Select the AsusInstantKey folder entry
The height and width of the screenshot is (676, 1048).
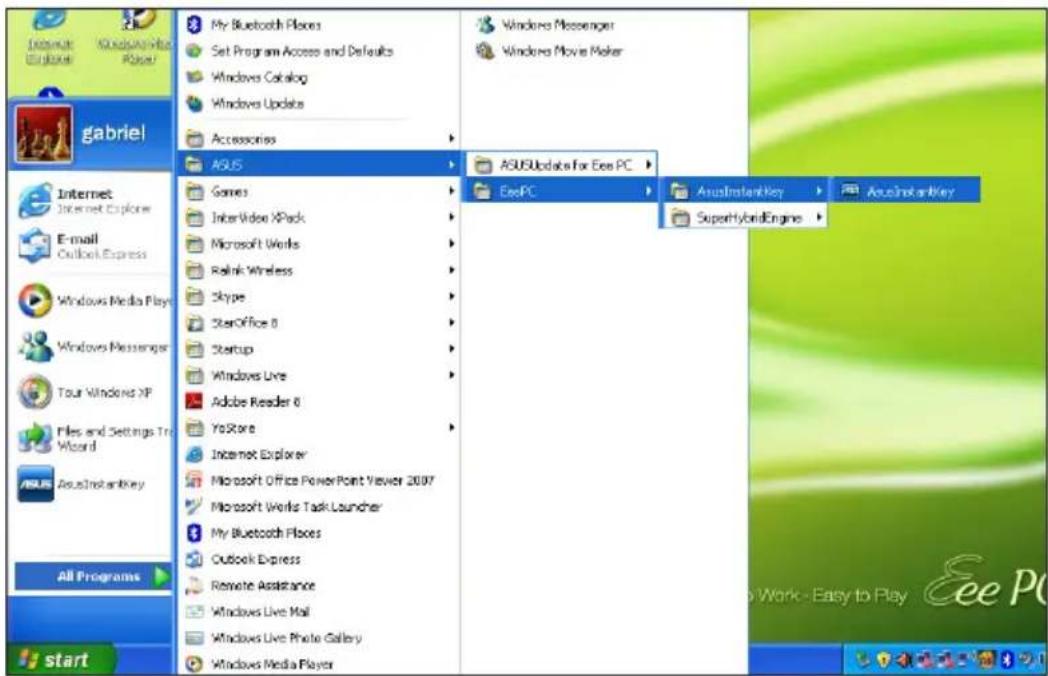745,191
